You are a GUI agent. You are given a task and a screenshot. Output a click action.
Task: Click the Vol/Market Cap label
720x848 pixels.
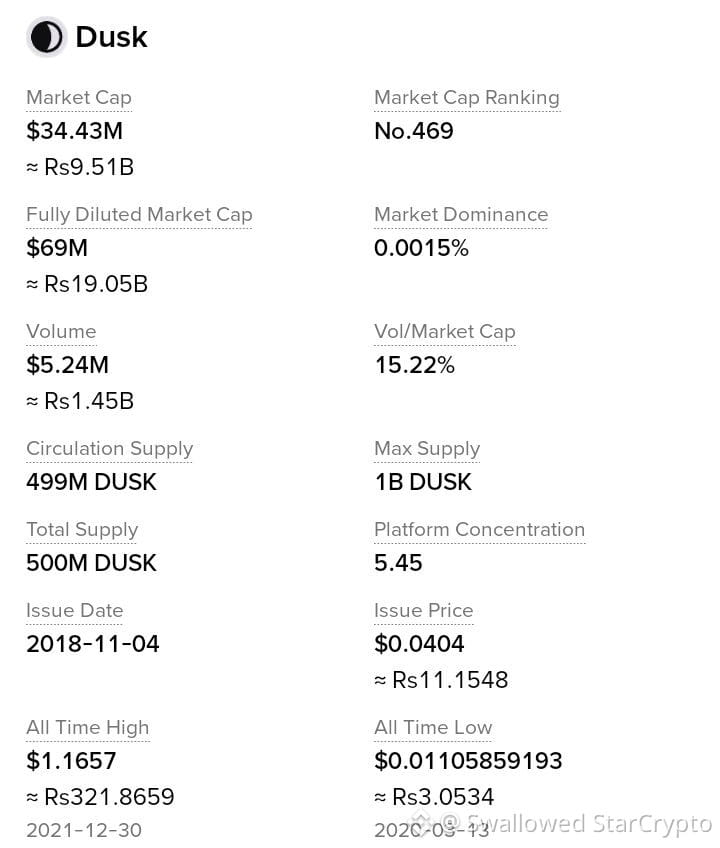click(x=445, y=332)
